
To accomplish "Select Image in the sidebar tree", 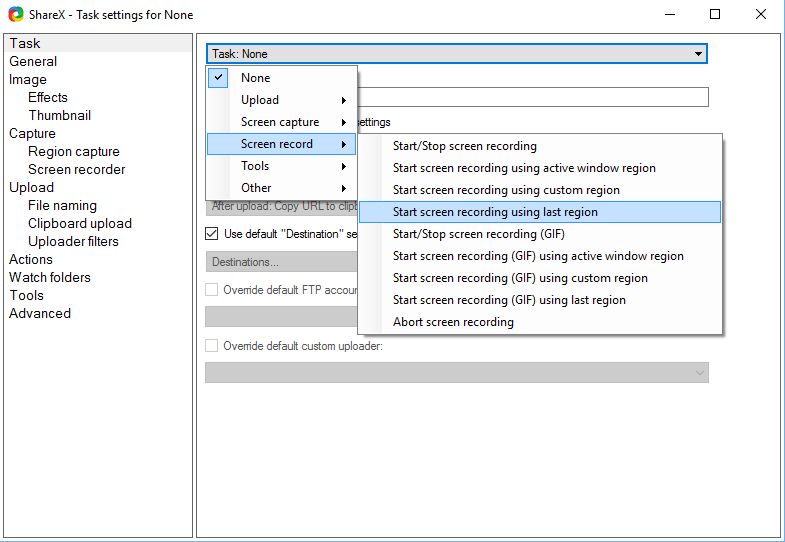I will click(x=28, y=79).
